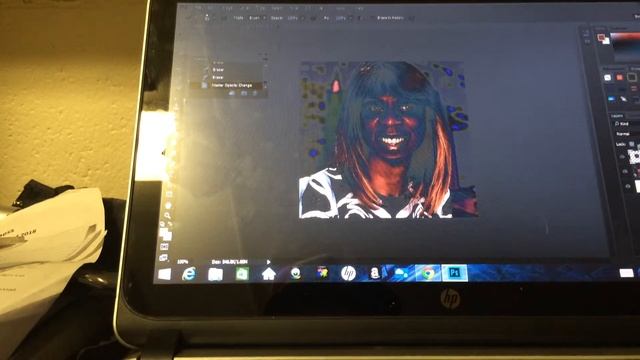Viewport: 640px width, 360px height.
Task: Select the Zoom tool in the toolbox
Action: [167, 215]
